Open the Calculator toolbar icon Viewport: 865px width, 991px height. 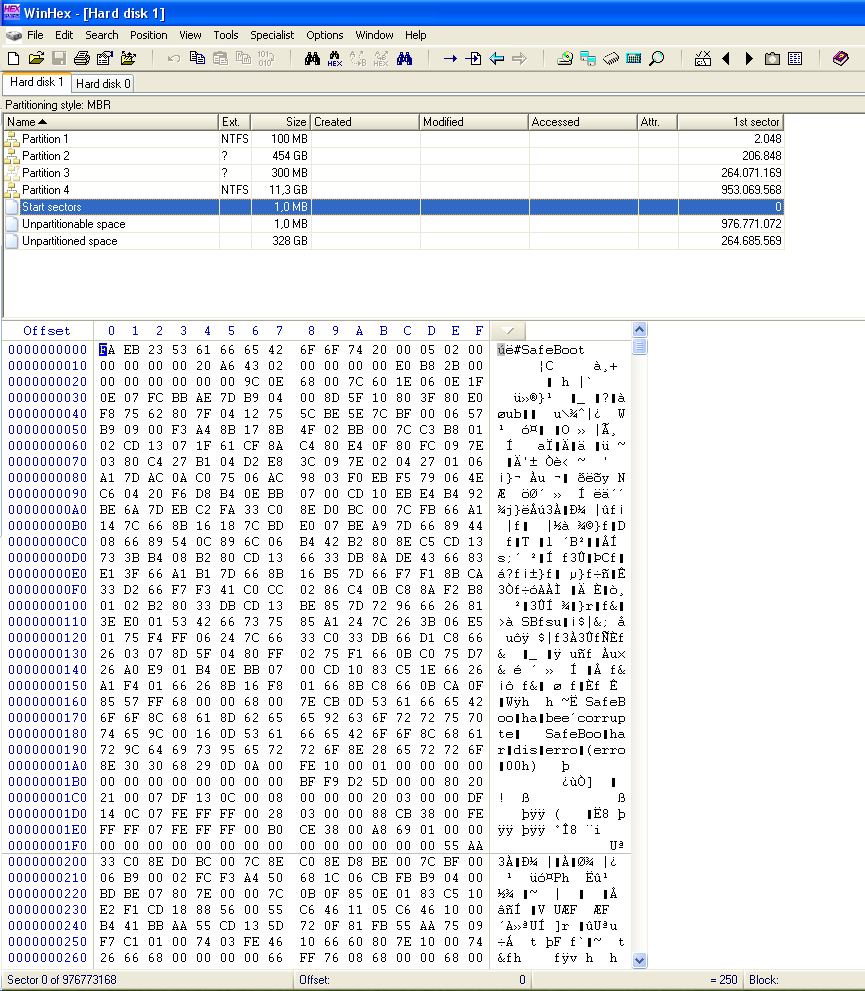tap(634, 59)
